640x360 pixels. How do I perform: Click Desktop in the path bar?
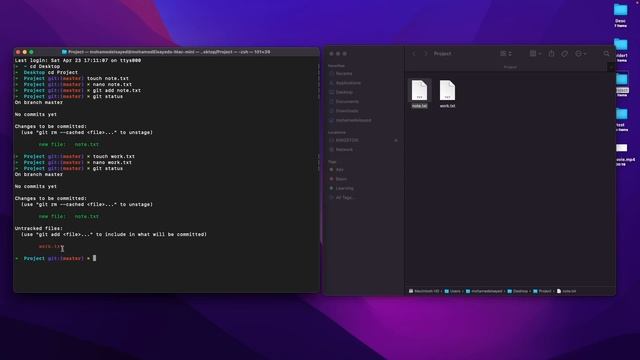pos(518,291)
